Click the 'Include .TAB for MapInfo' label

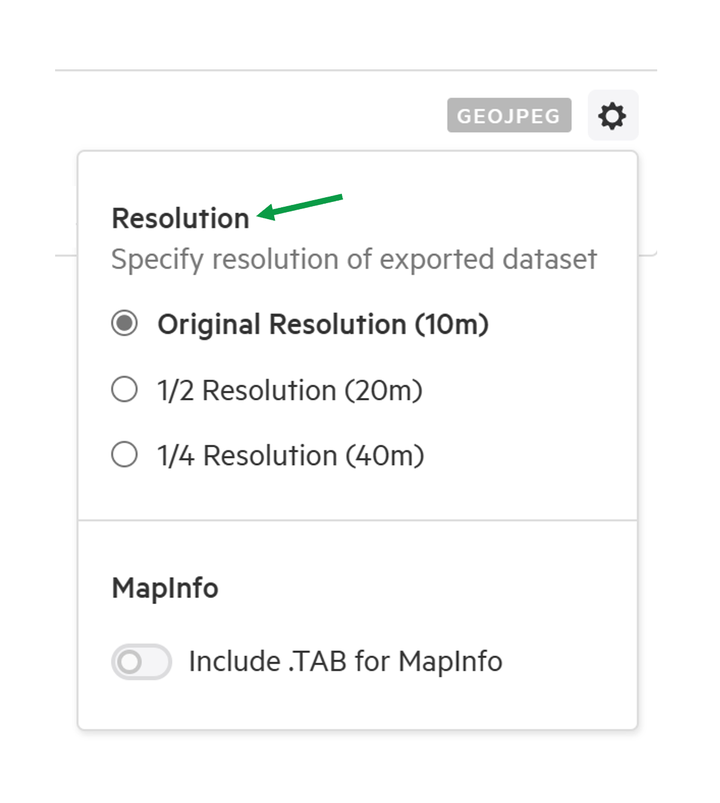point(346,661)
